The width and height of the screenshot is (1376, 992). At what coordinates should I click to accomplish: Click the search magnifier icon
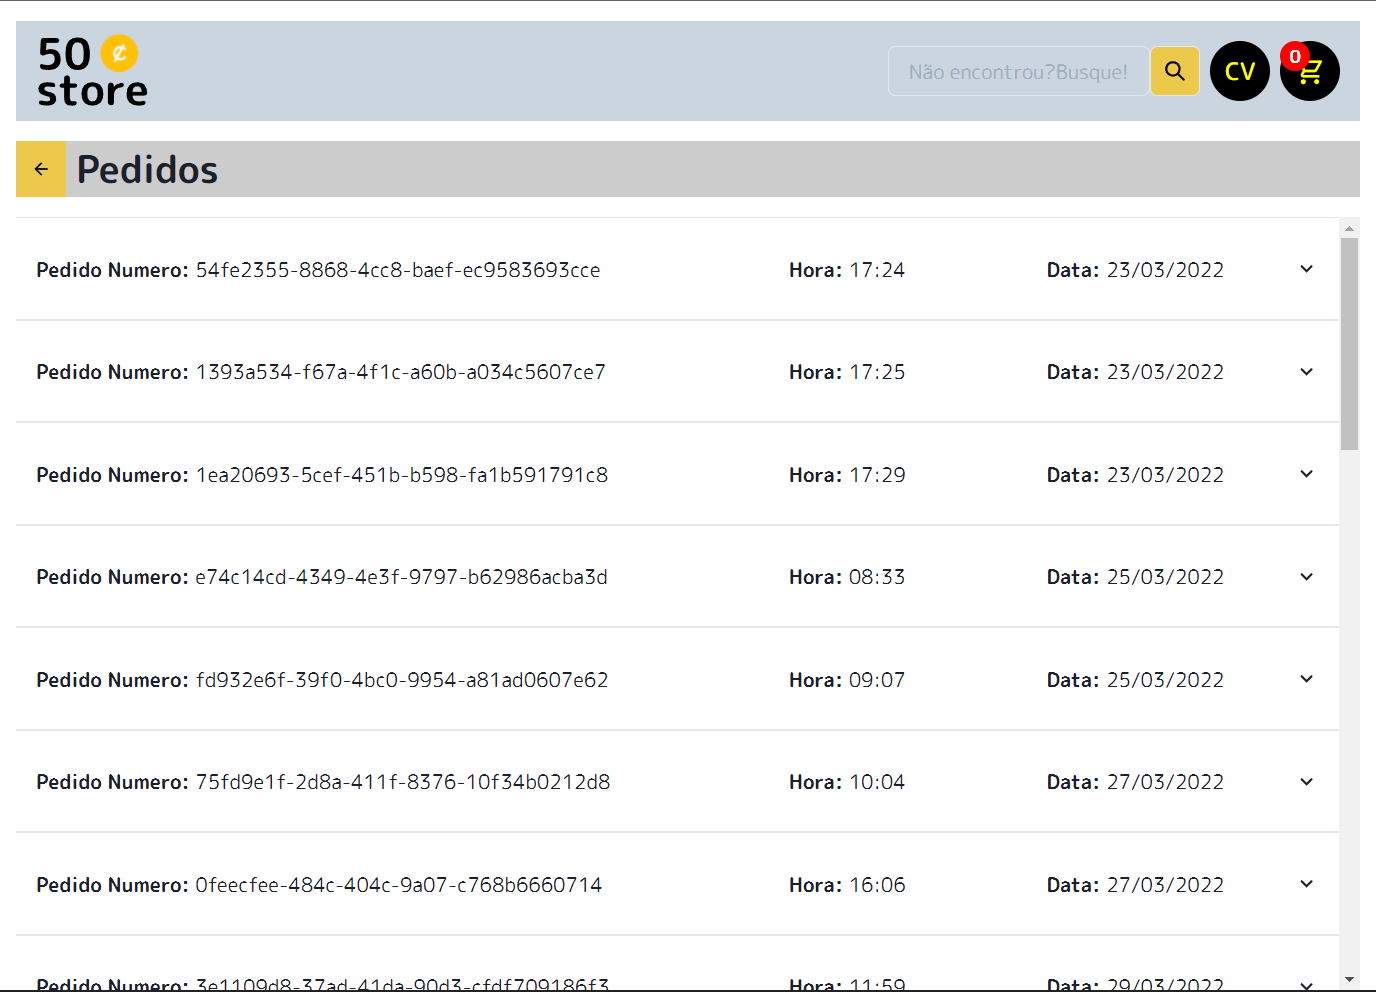tap(1174, 71)
